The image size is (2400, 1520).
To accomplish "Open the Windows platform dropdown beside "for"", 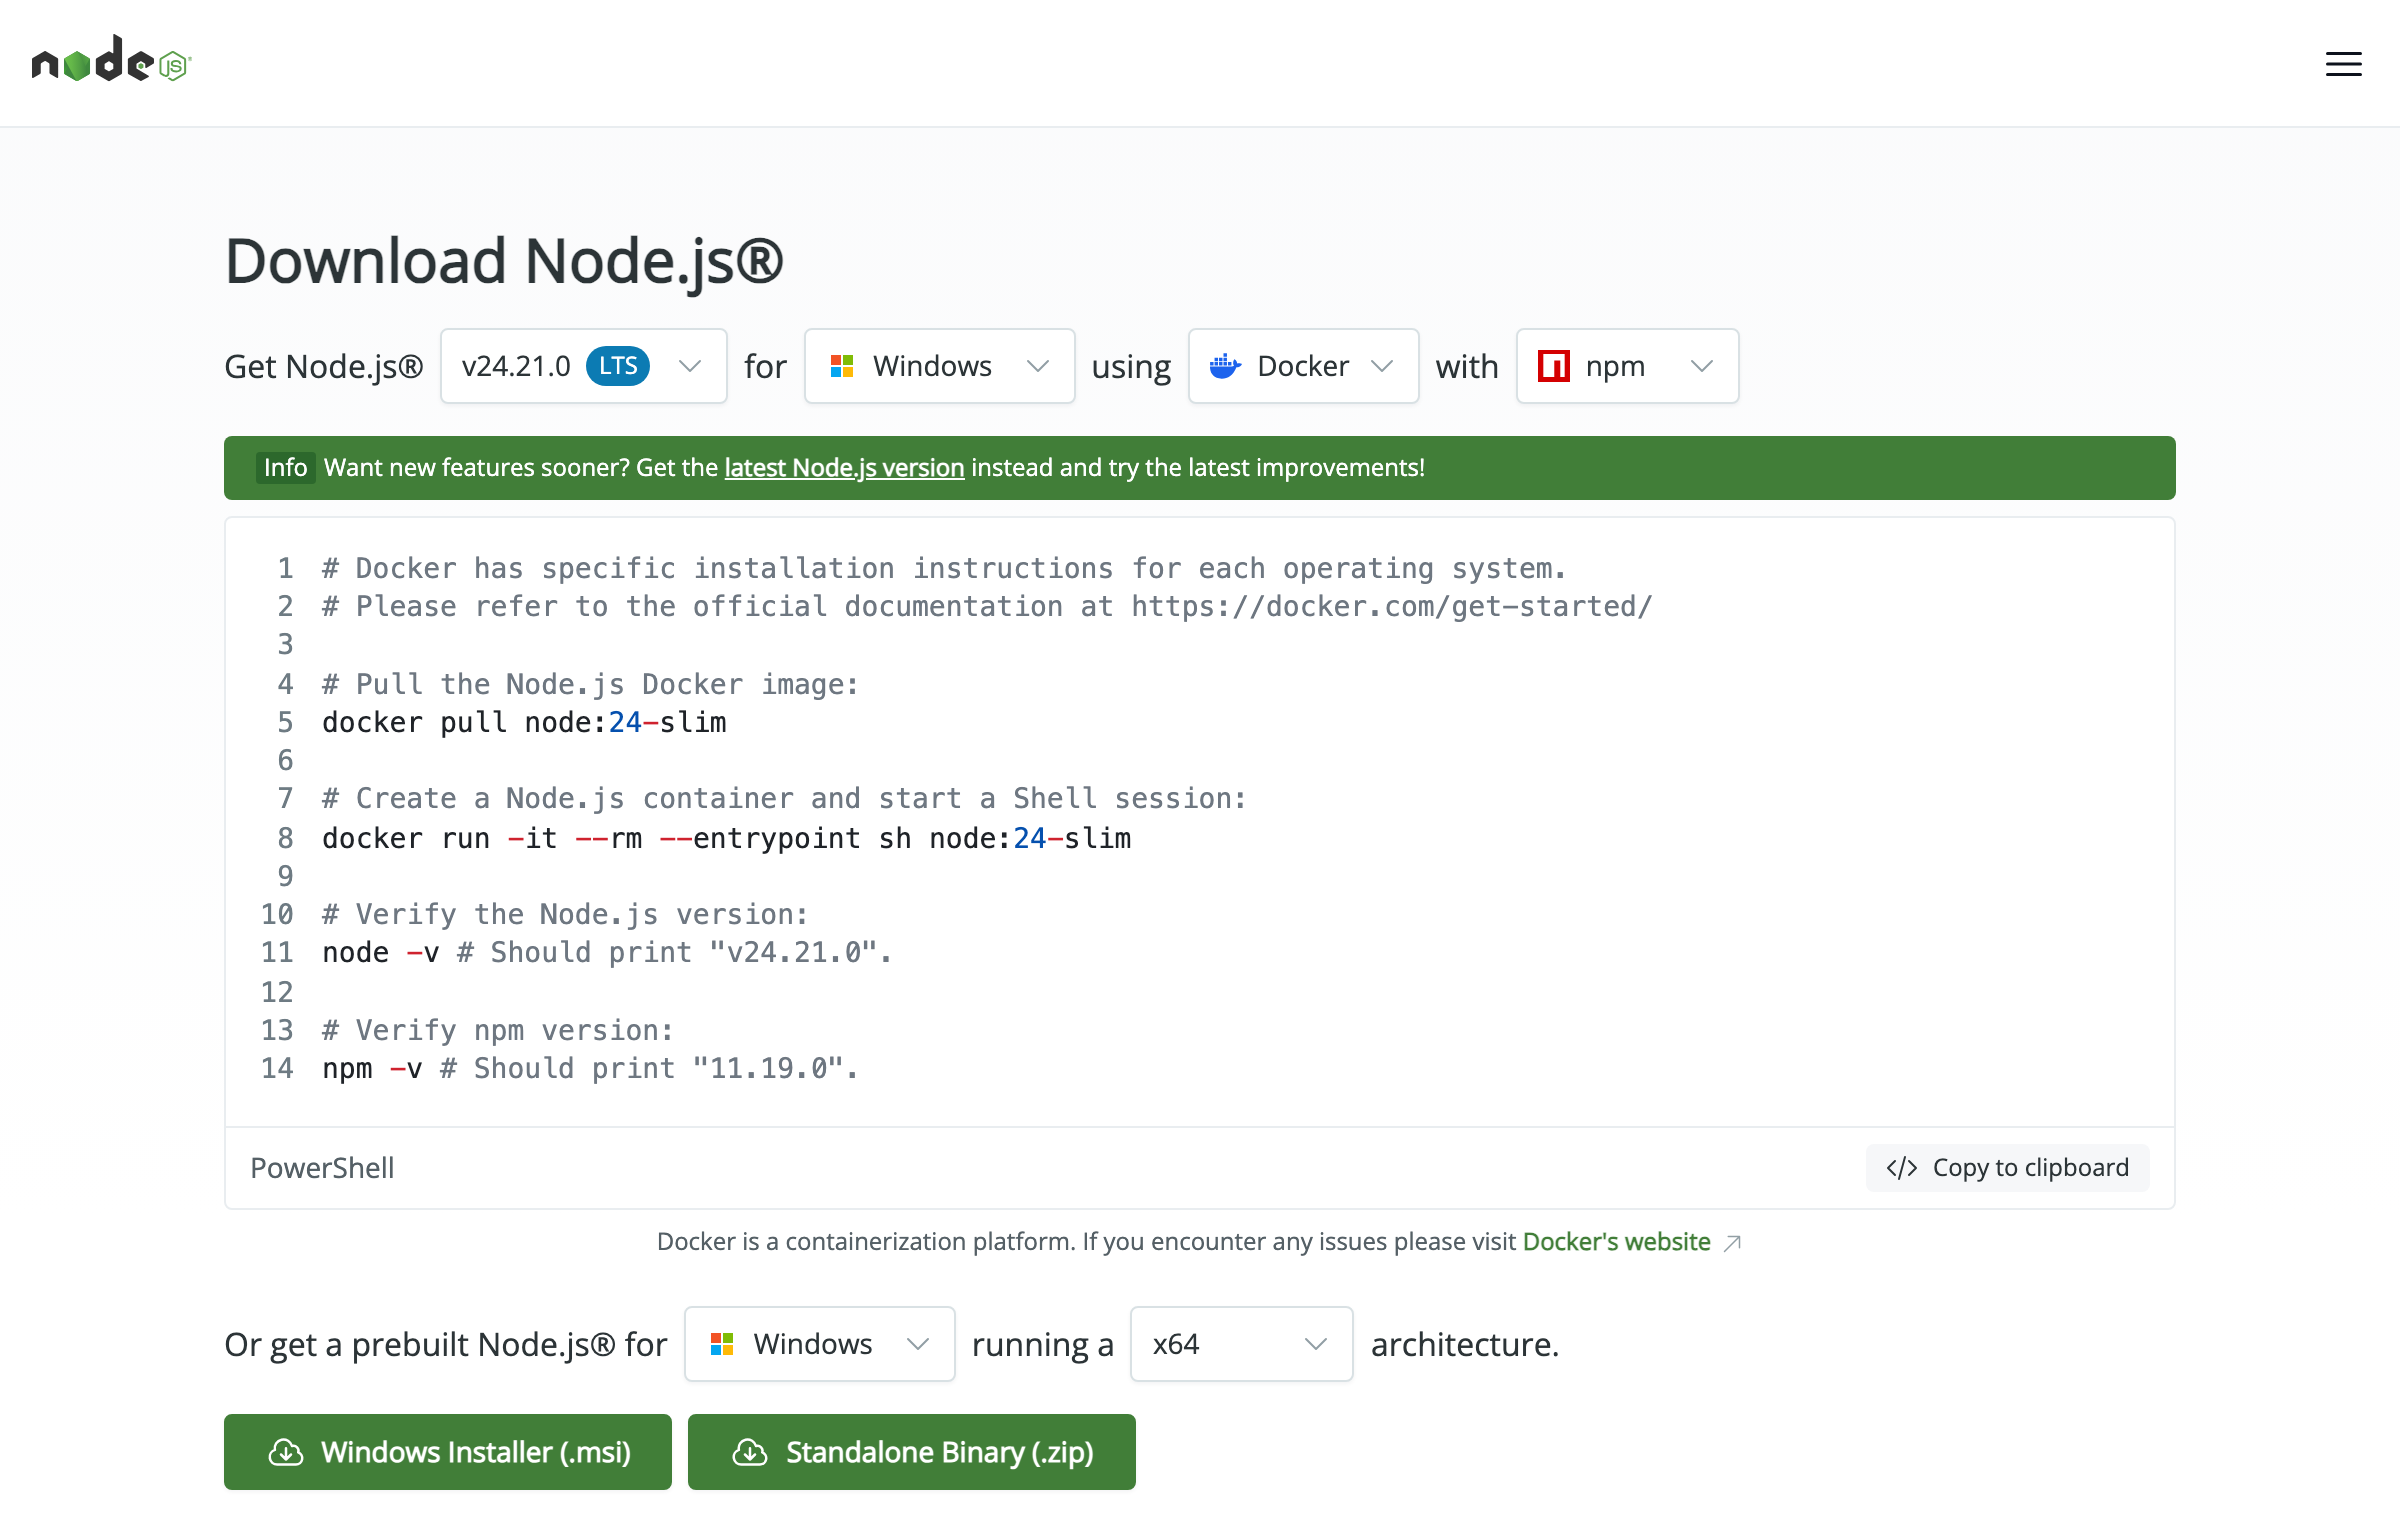I will (x=939, y=366).
